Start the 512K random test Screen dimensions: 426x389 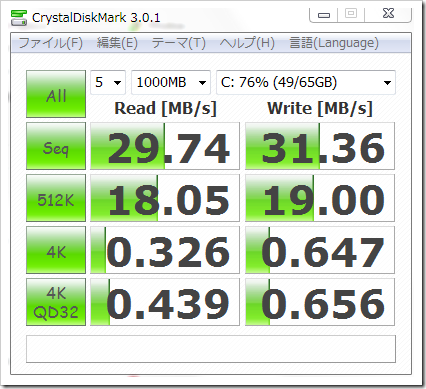(56, 198)
